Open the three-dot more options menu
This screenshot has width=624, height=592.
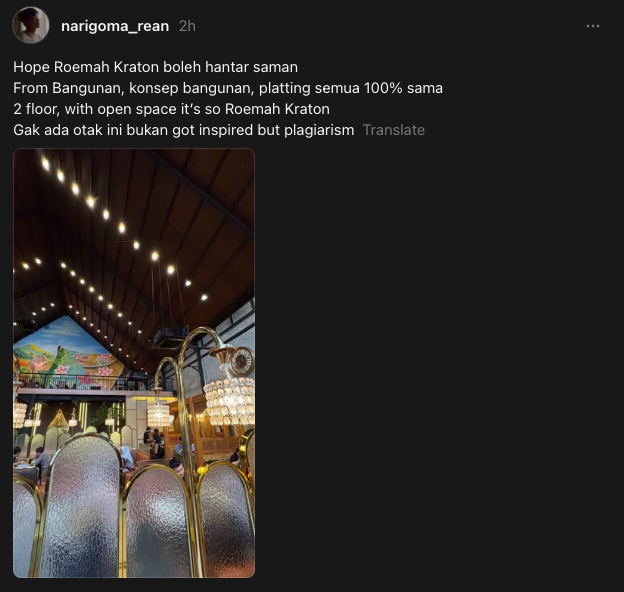pos(593,26)
